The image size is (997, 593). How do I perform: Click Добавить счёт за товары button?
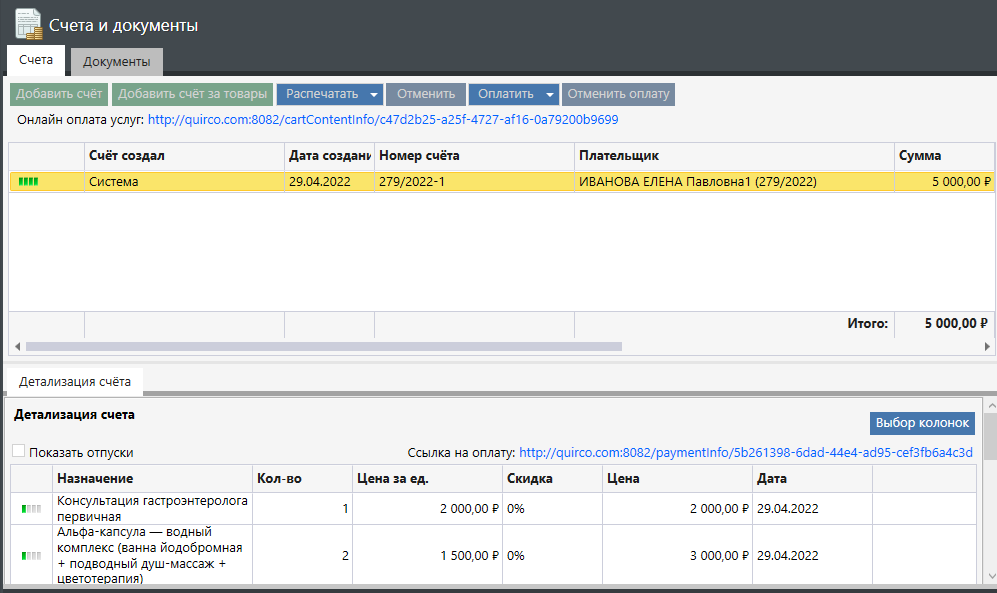(191, 94)
